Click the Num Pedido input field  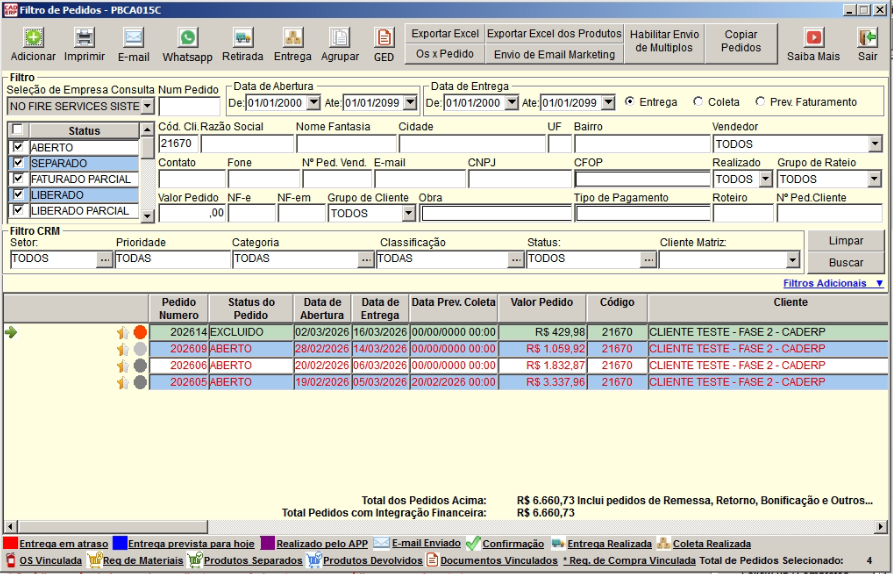pyautogui.click(x=189, y=106)
